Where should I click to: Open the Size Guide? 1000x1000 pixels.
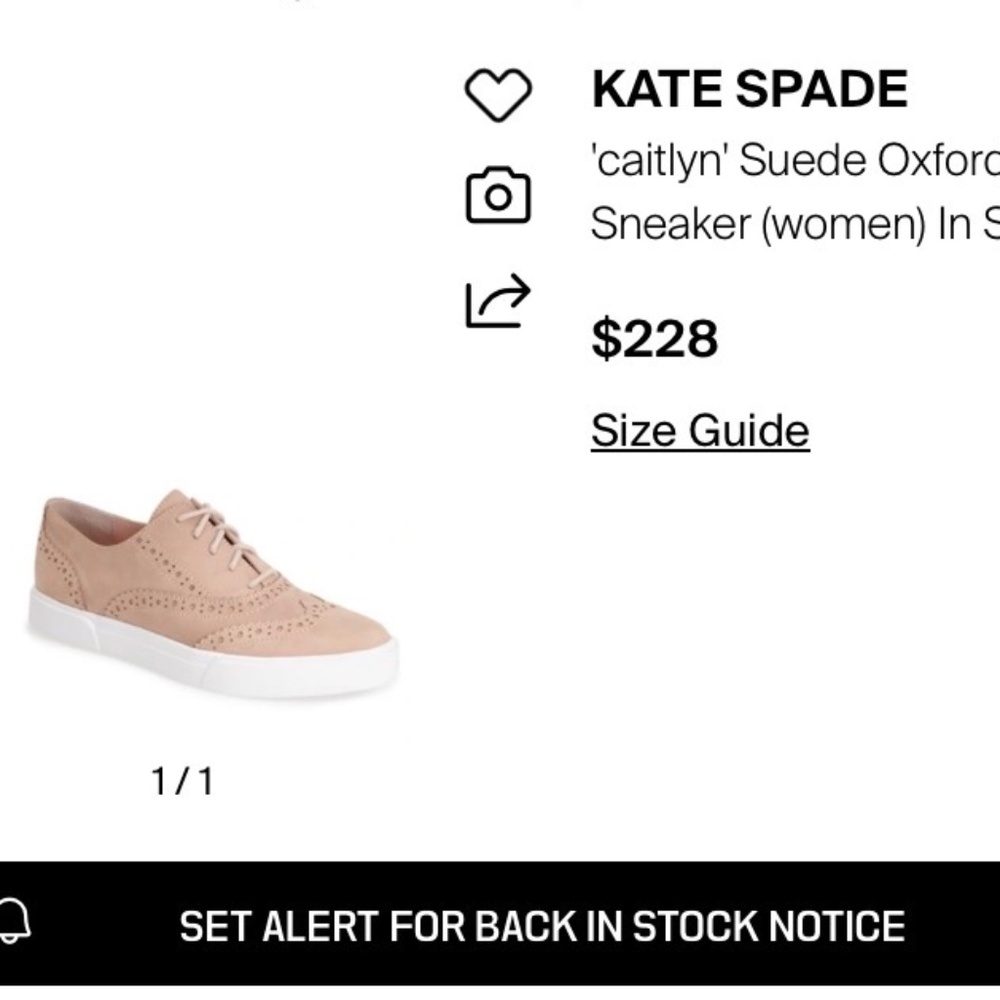click(x=702, y=430)
